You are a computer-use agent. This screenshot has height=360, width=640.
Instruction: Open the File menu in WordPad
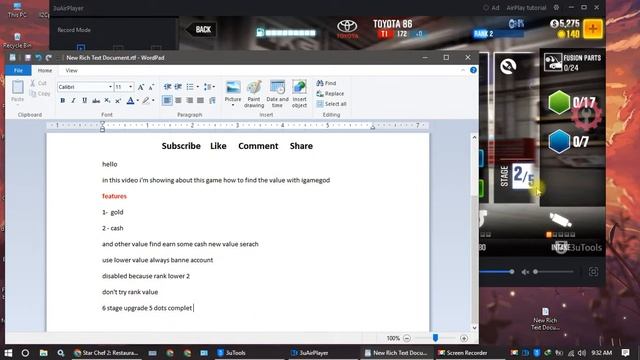(18, 70)
